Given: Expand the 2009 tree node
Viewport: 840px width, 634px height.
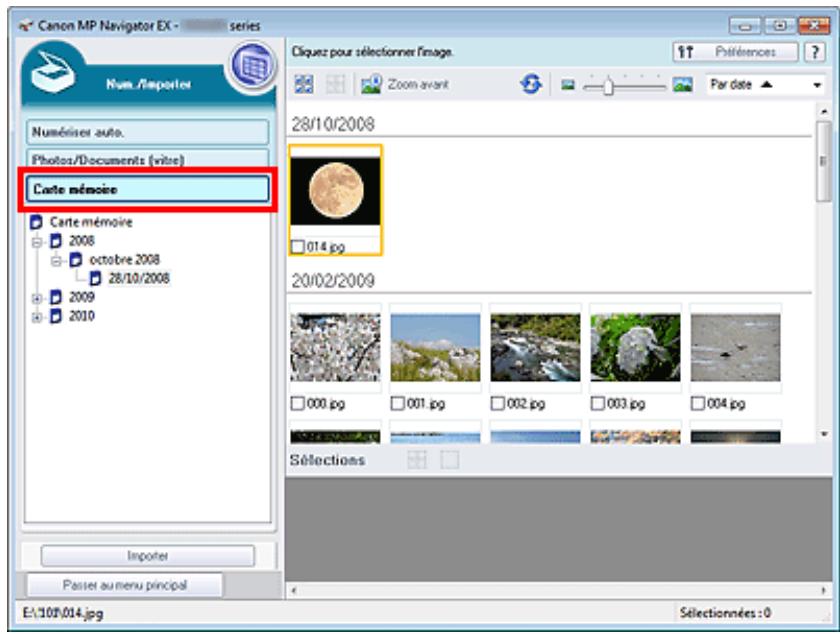Looking at the screenshot, I should tap(36, 299).
